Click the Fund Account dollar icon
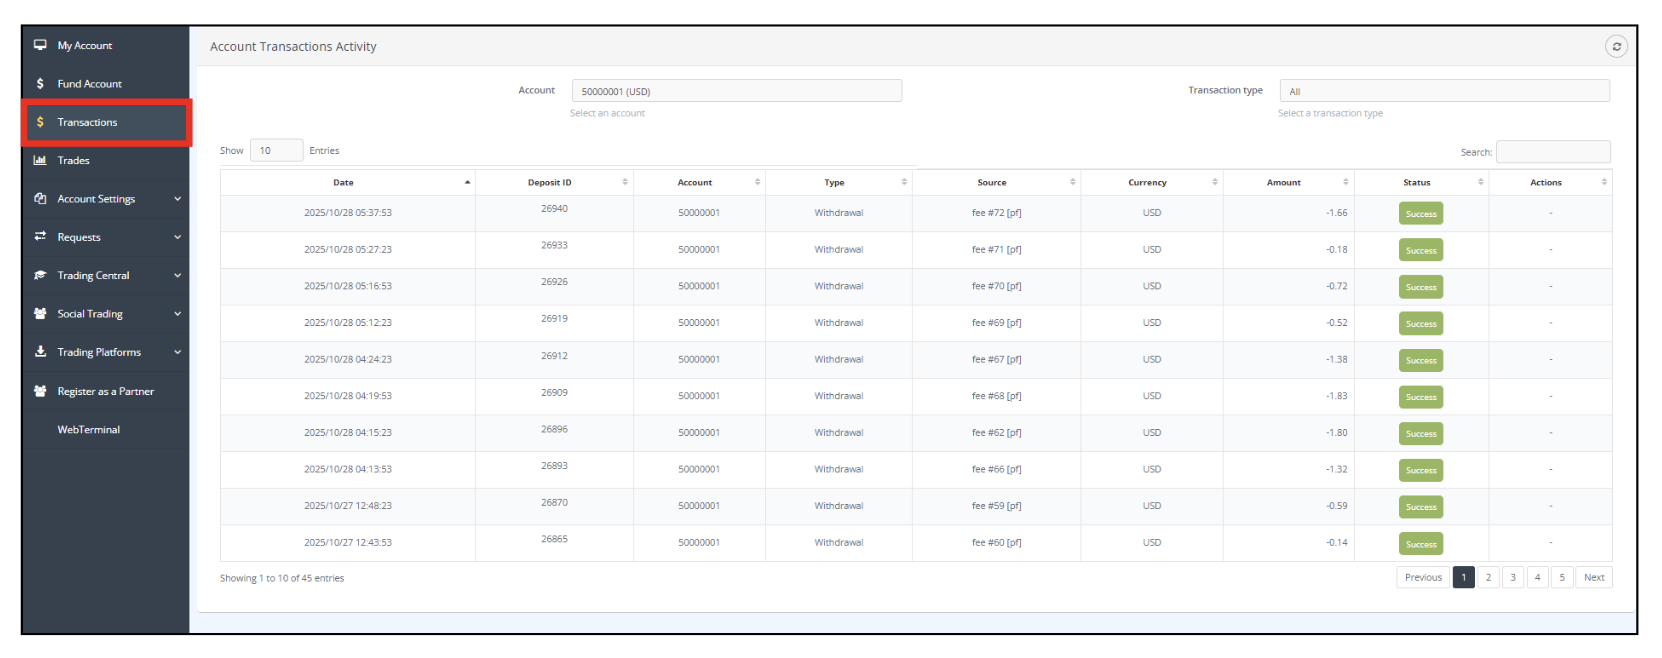 pyautogui.click(x=40, y=84)
